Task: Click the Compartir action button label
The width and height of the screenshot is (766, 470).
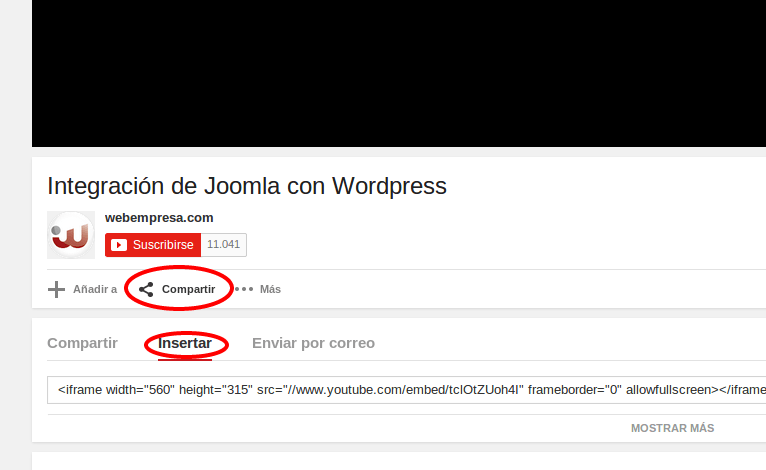Action: click(189, 289)
